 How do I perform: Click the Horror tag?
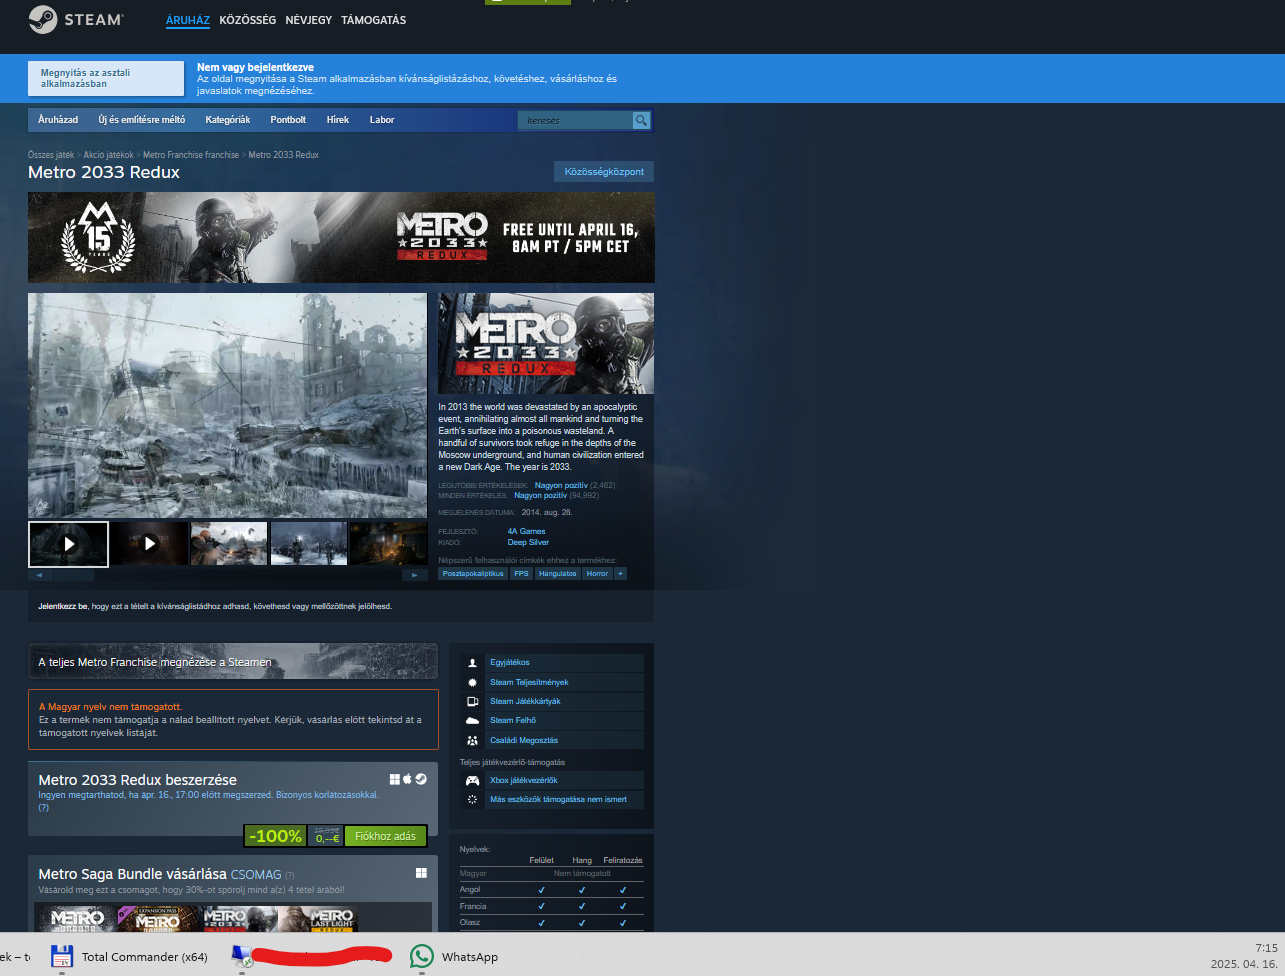coord(597,574)
